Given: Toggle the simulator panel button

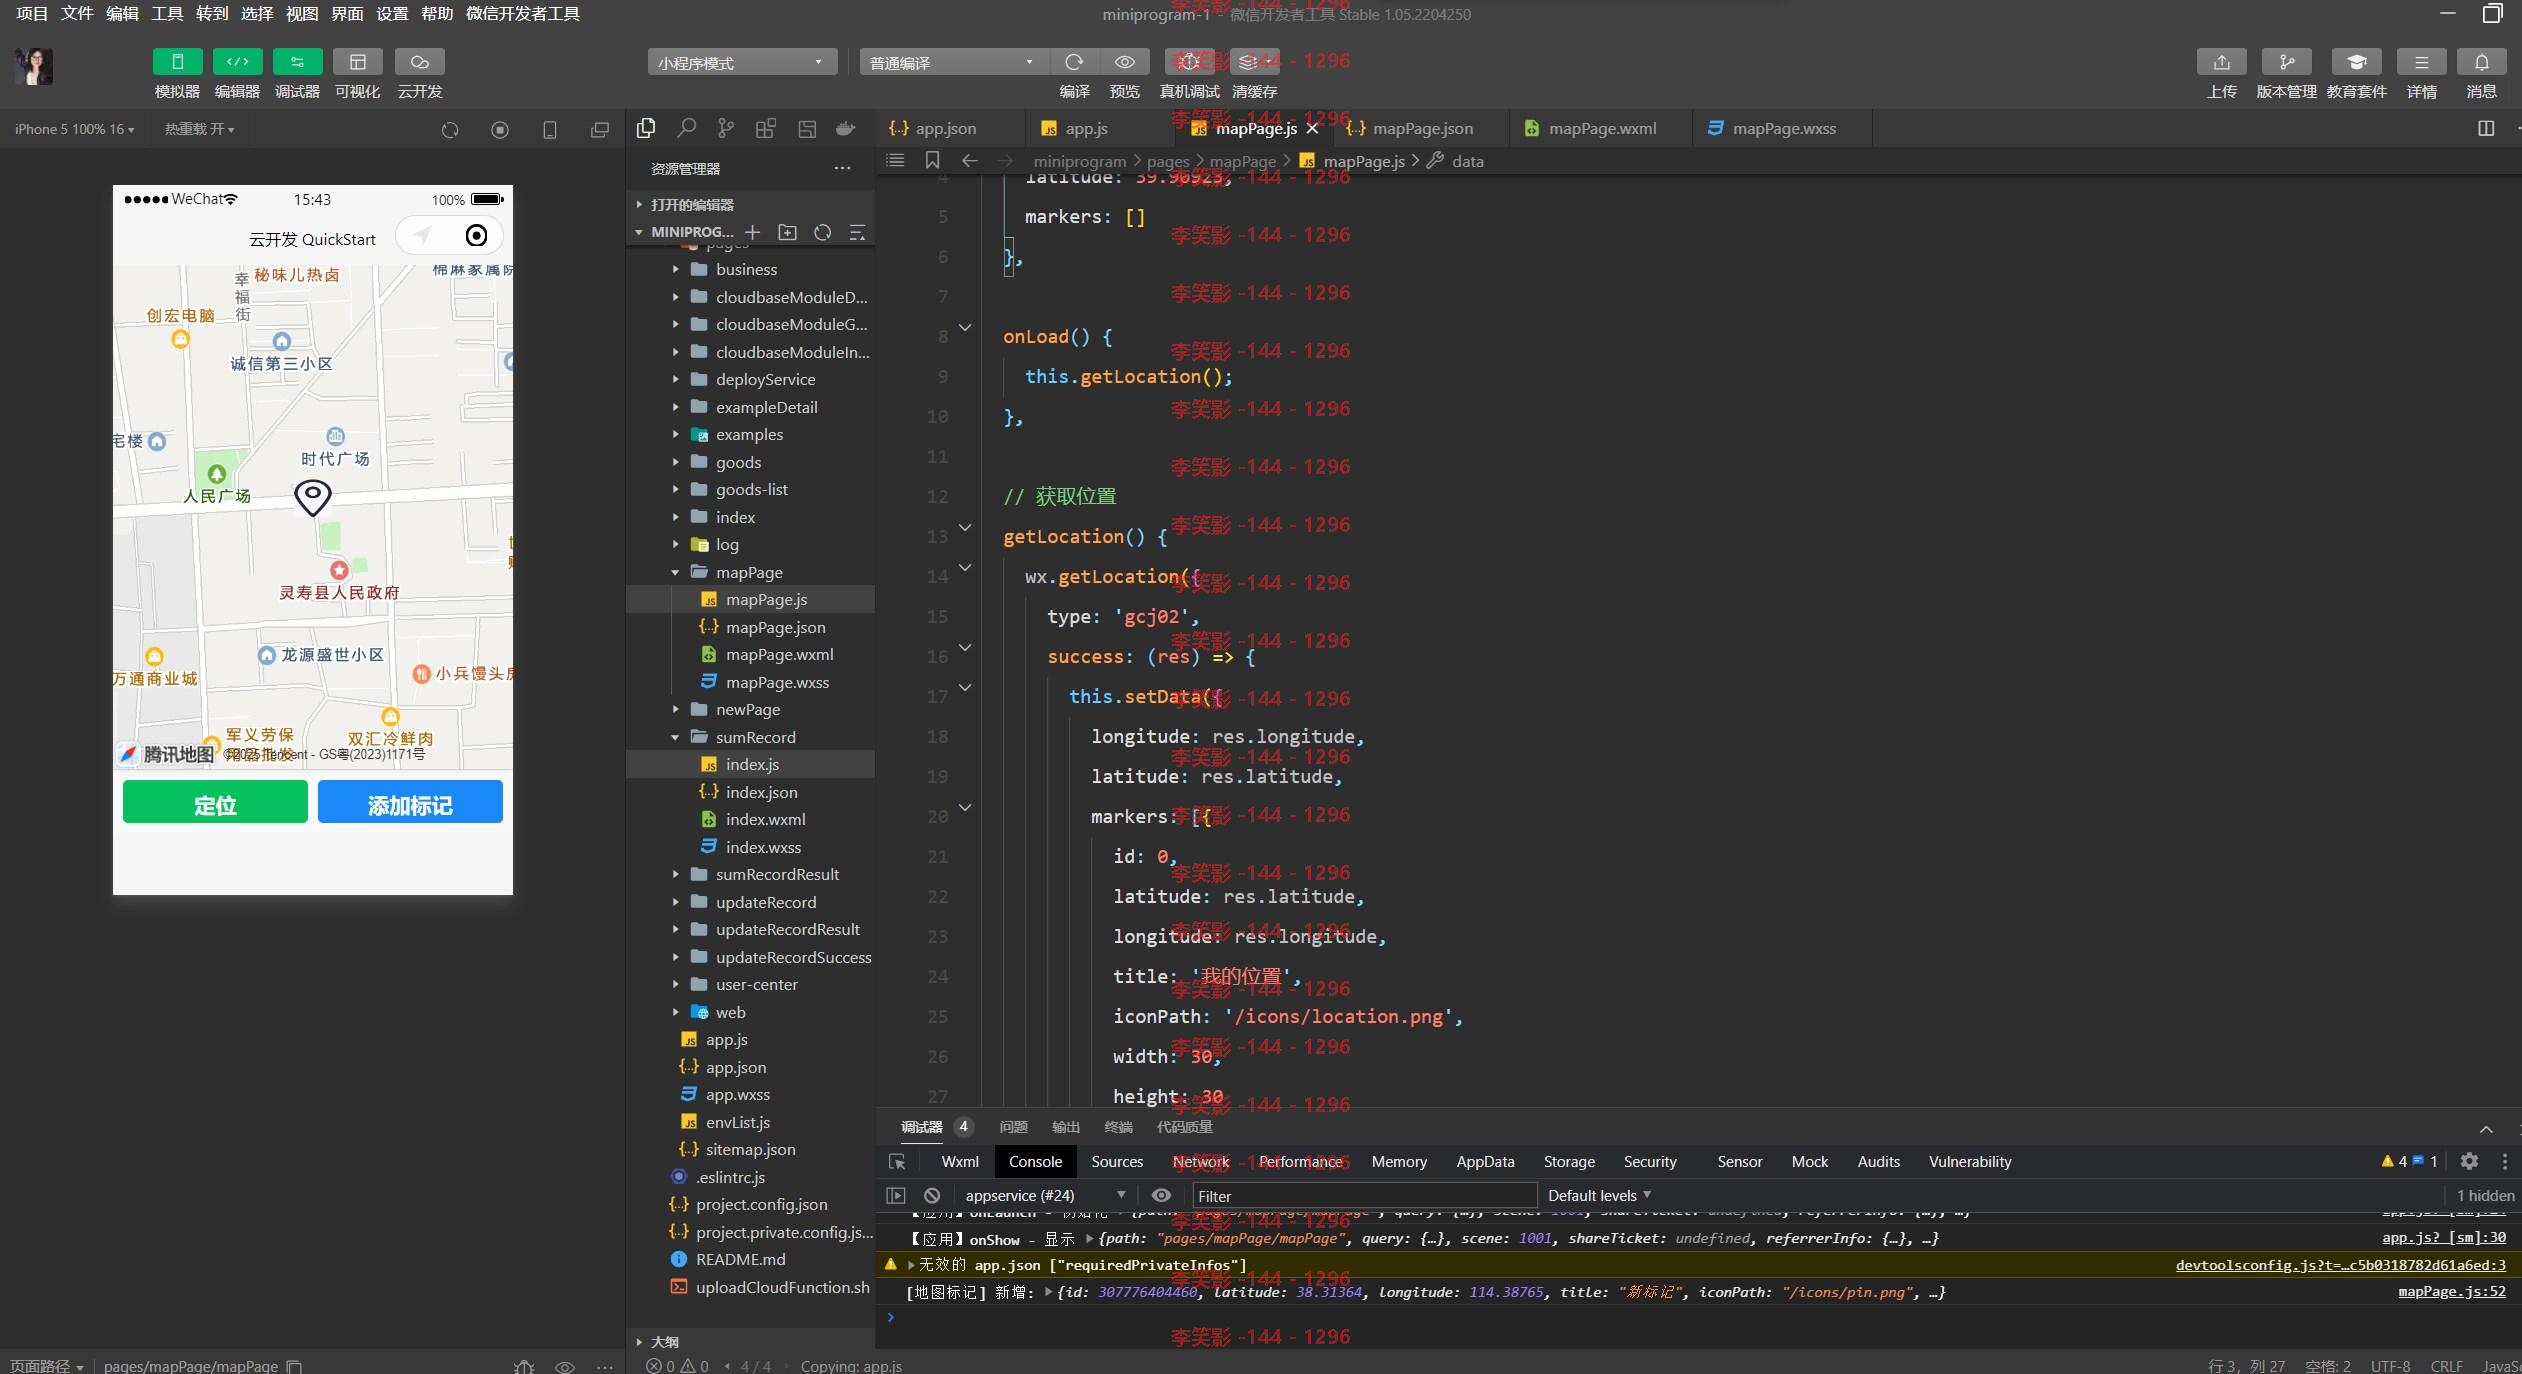Looking at the screenshot, I should [x=177, y=62].
